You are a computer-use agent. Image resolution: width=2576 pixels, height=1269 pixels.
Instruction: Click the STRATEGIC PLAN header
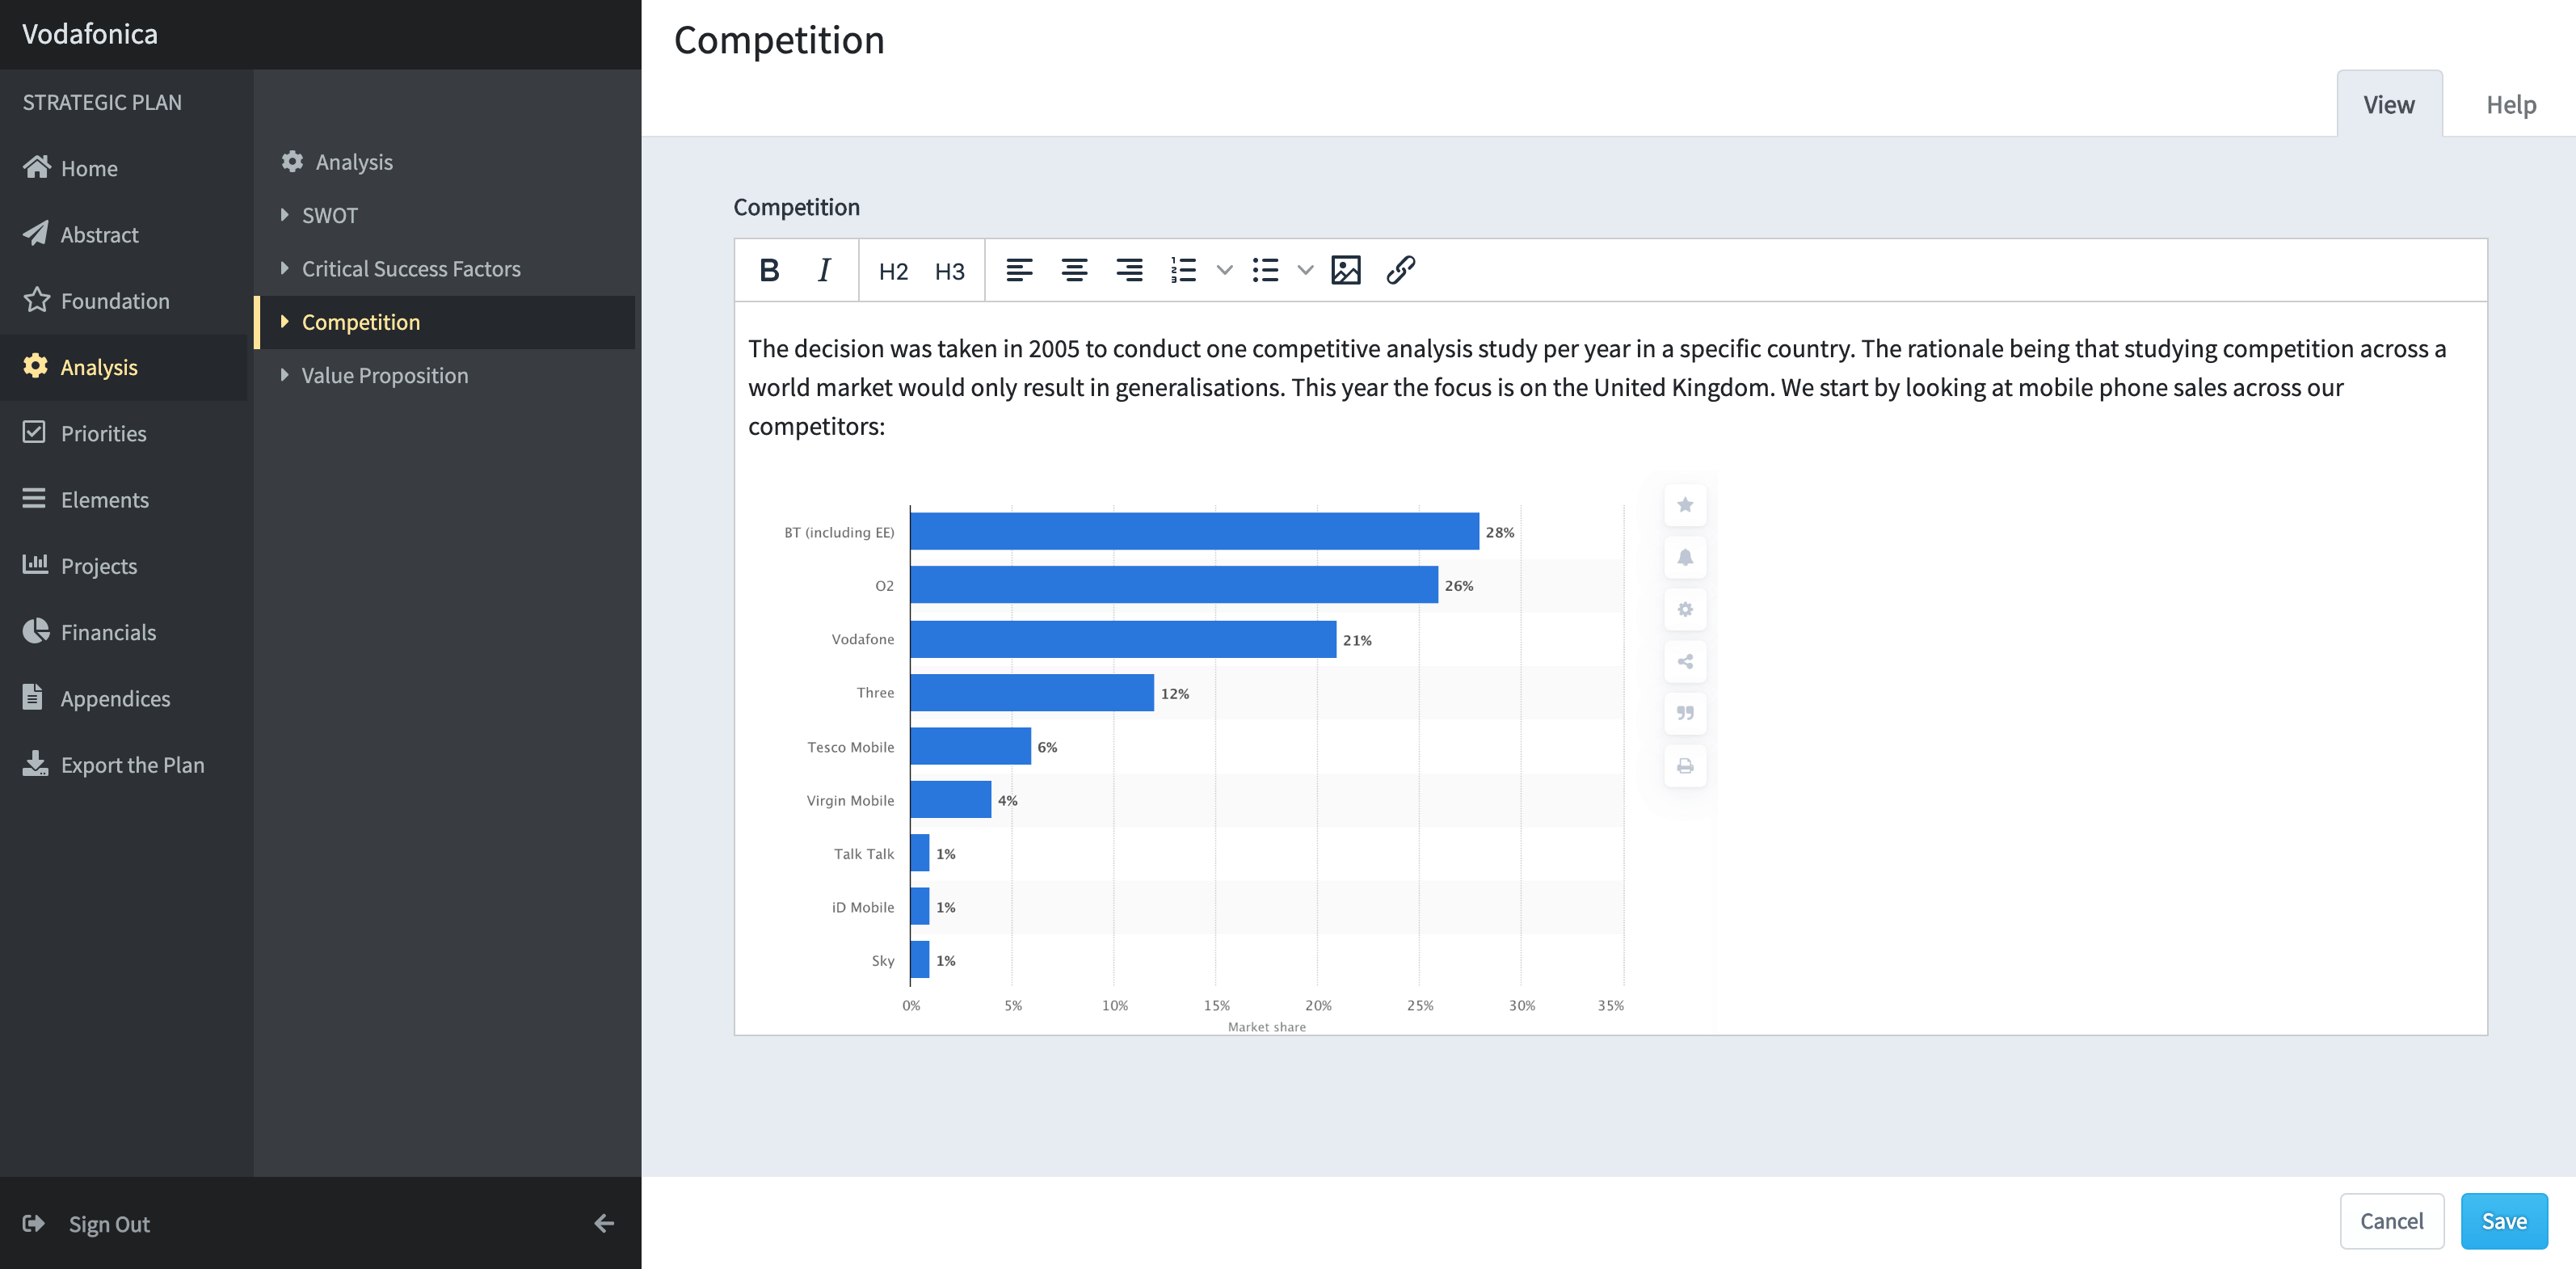point(102,102)
